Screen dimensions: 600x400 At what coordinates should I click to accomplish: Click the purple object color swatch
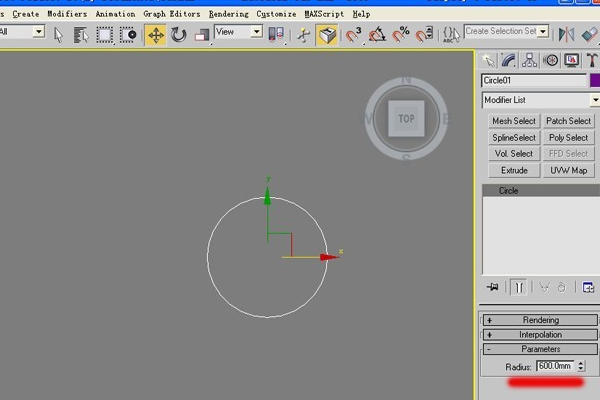595,81
